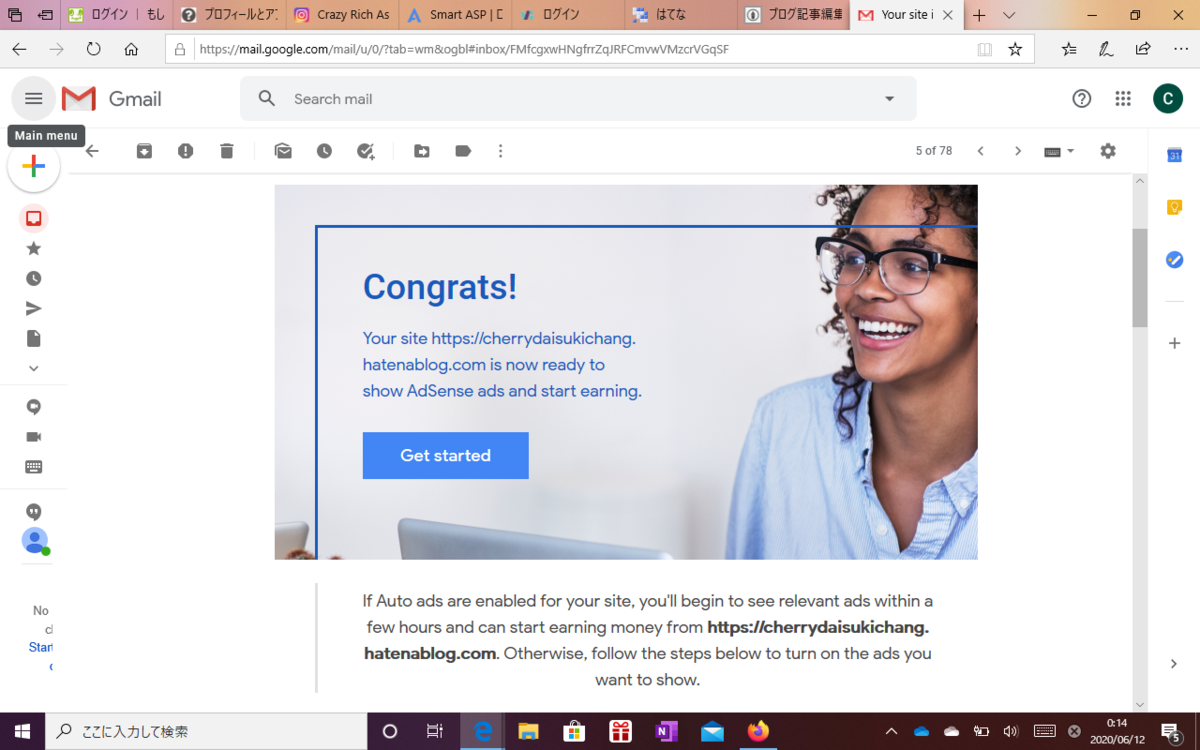The height and width of the screenshot is (750, 1200).
Task: Switch to プロフィールとア browser tab
Action: coord(229,15)
